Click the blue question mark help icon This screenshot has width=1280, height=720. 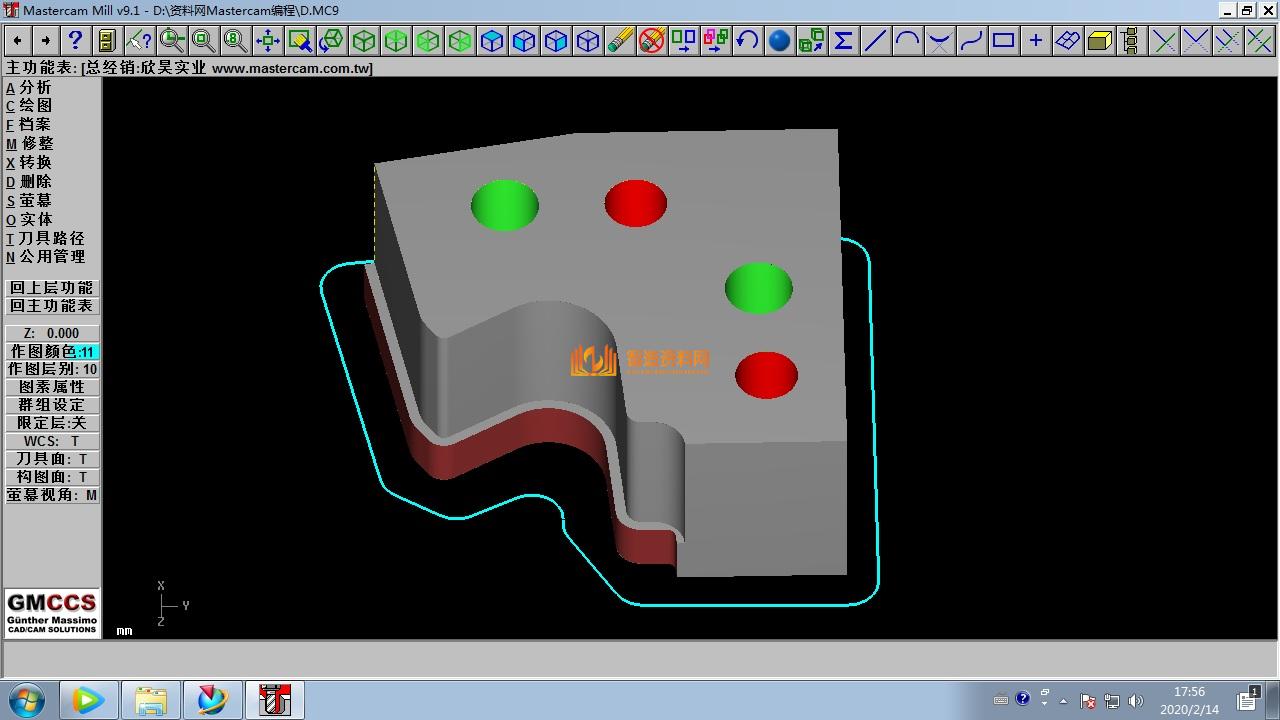click(75, 40)
